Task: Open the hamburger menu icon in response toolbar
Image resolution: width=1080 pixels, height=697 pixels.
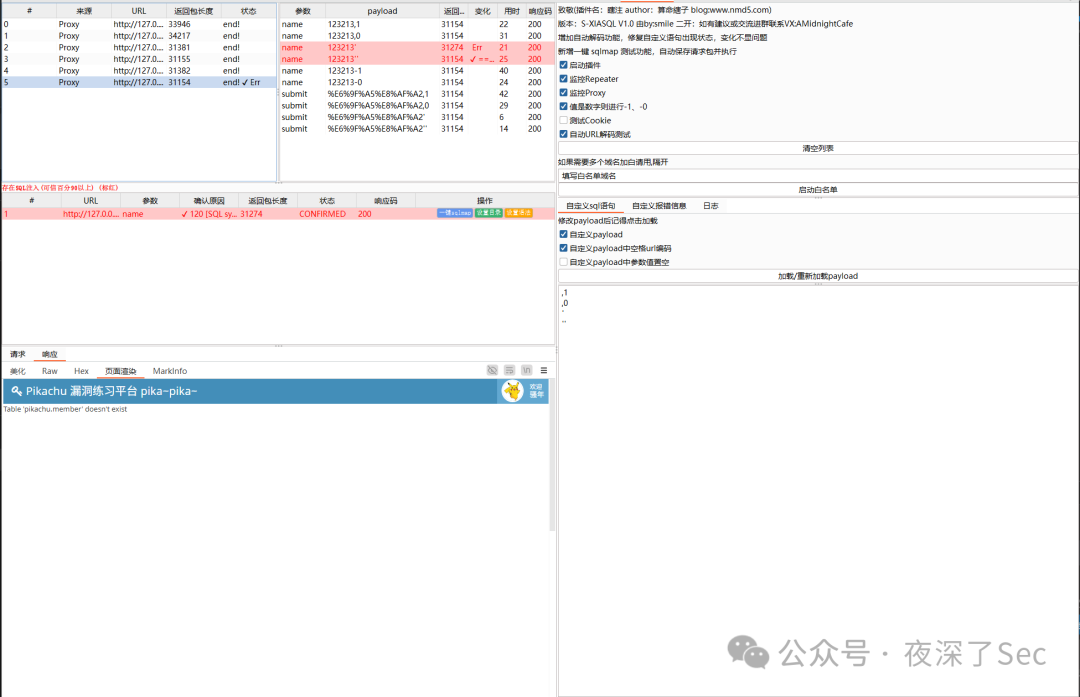Action: 543,371
